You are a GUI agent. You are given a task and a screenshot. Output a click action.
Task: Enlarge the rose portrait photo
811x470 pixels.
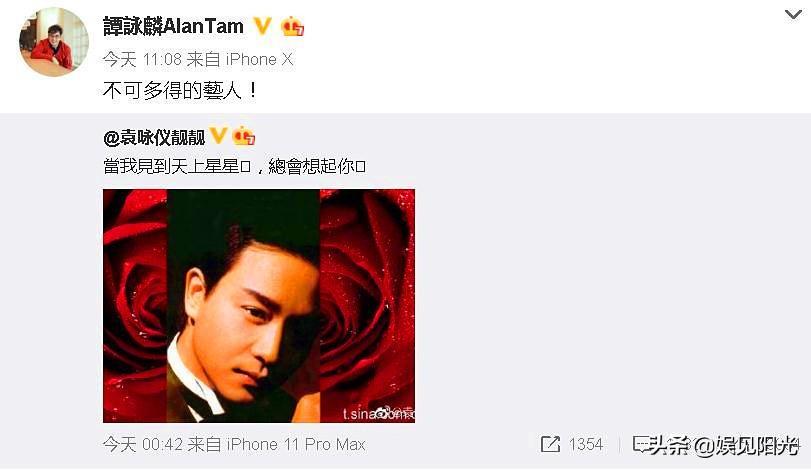tap(259, 306)
